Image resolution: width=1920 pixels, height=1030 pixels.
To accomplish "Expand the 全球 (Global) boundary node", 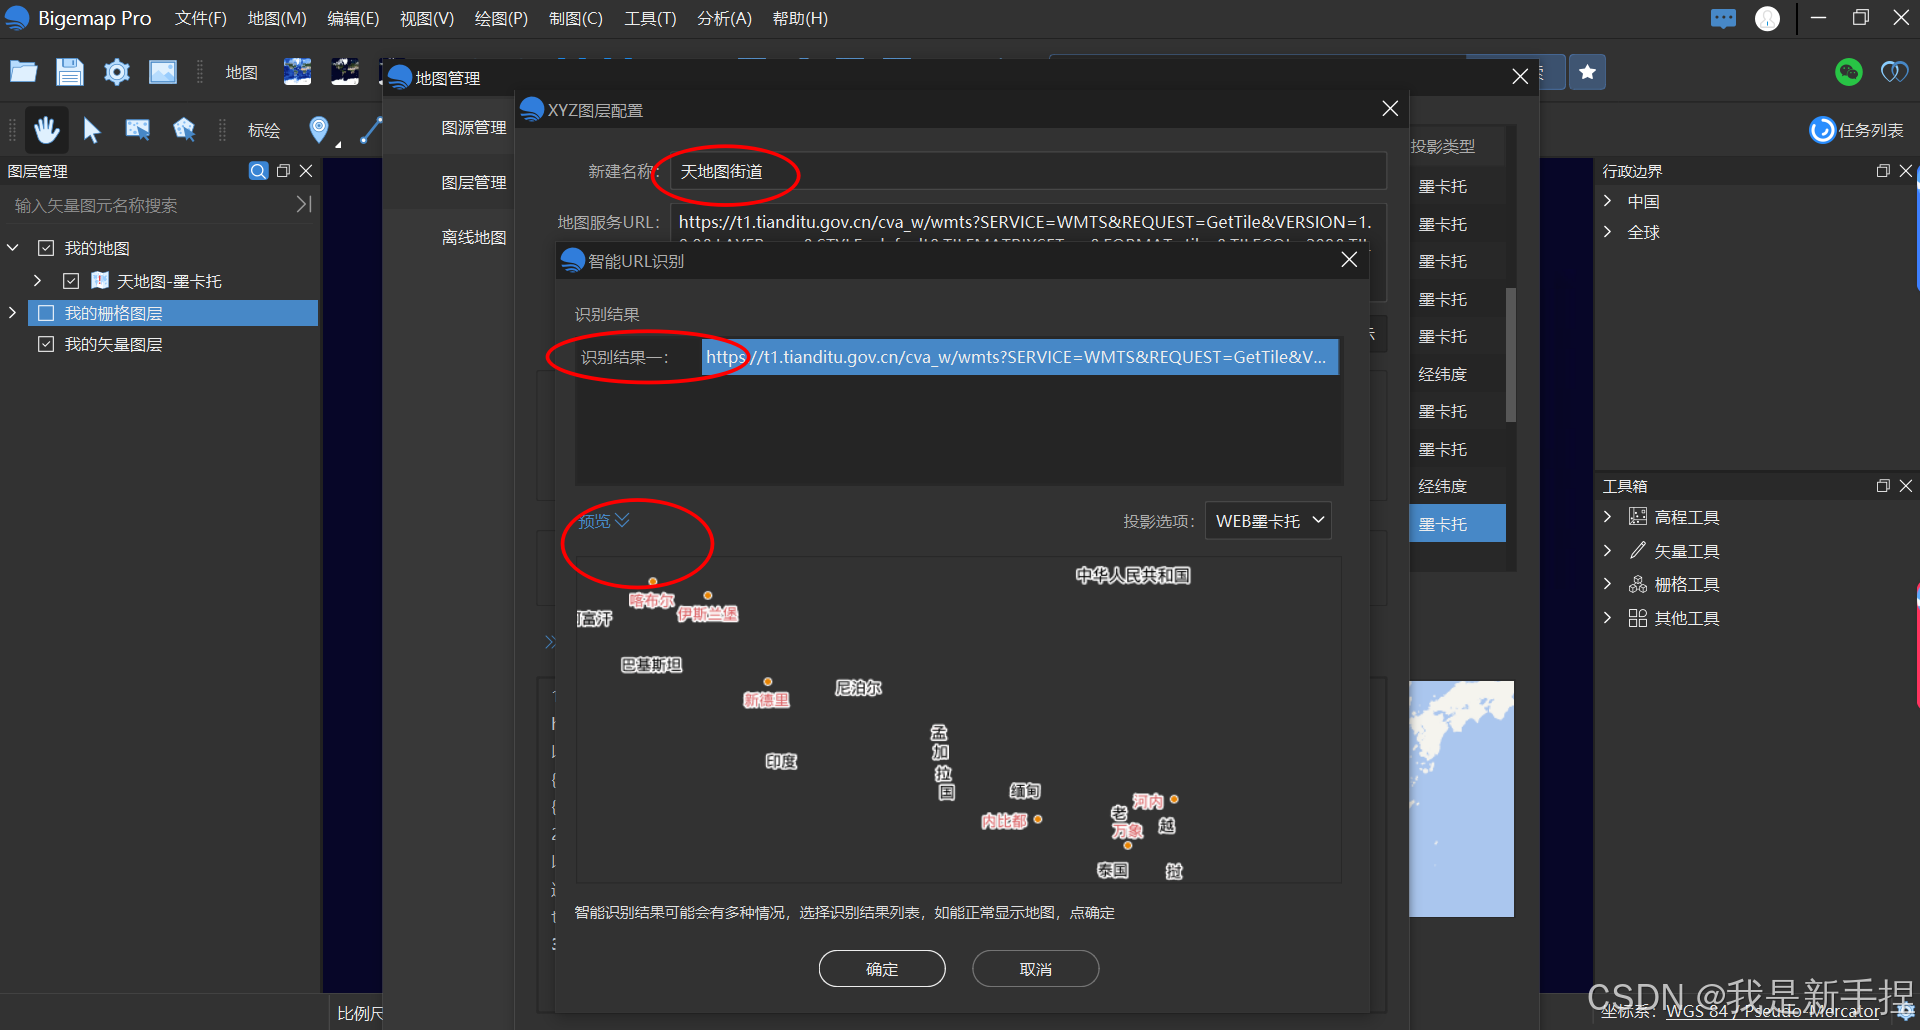I will [1608, 232].
